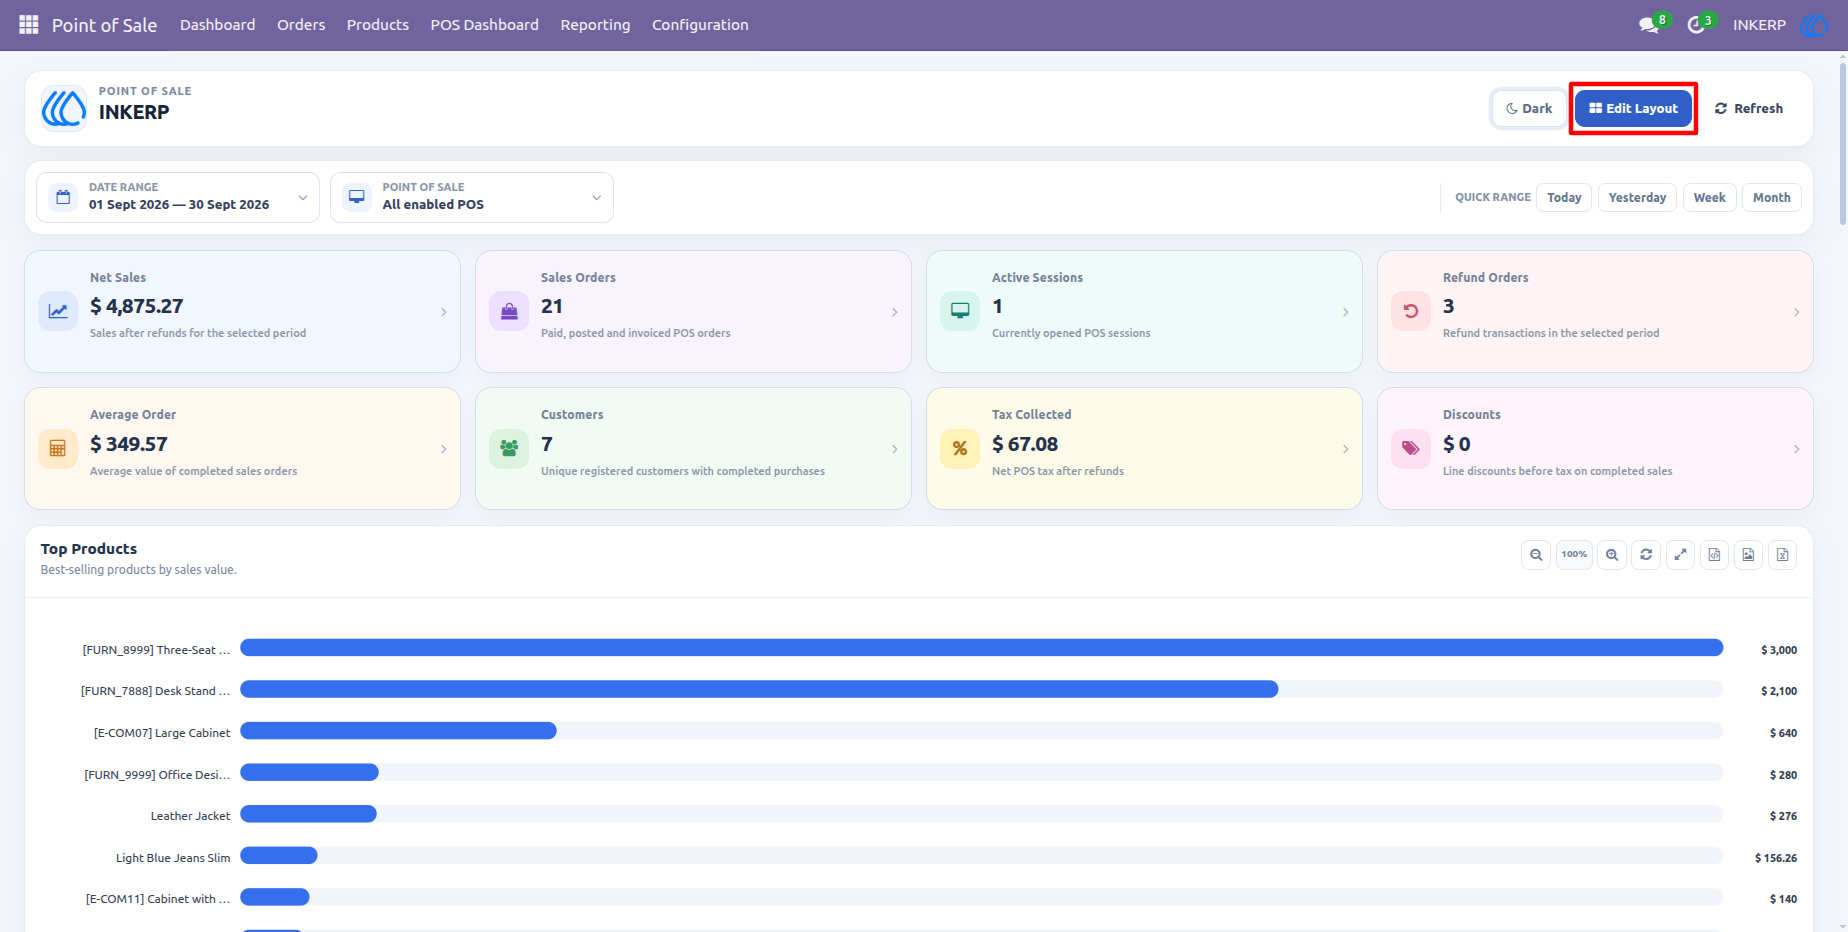Export Top Products chart to Excel
The image size is (1848, 932).
point(1782,555)
